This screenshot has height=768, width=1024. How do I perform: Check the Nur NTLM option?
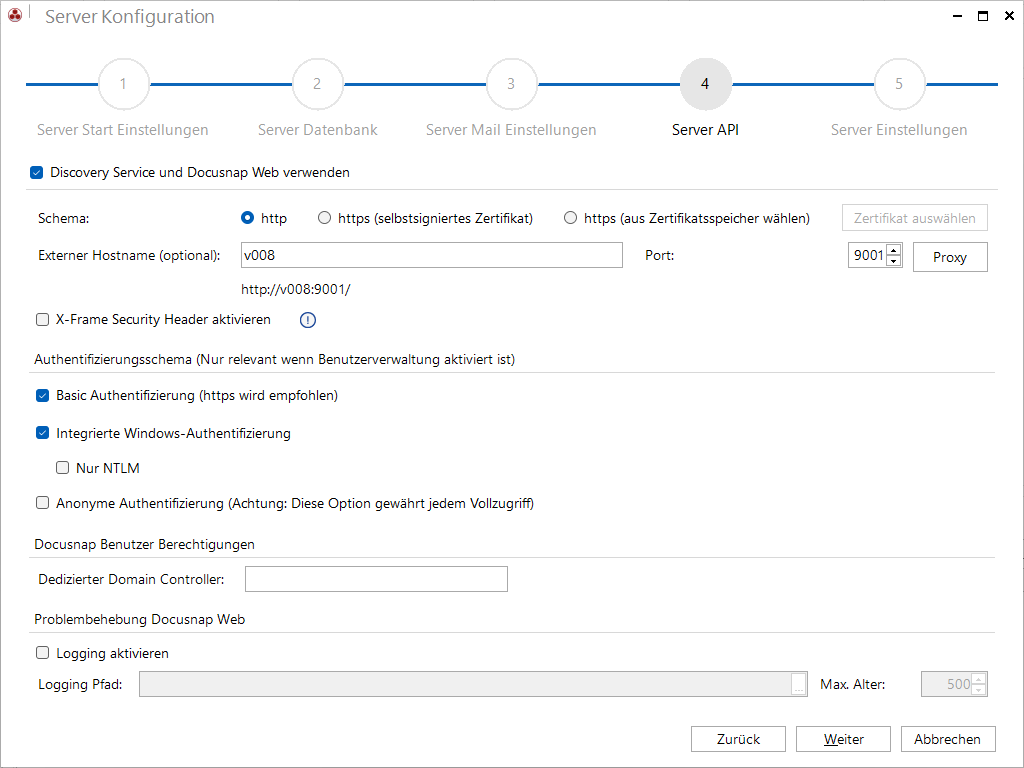[x=63, y=468]
